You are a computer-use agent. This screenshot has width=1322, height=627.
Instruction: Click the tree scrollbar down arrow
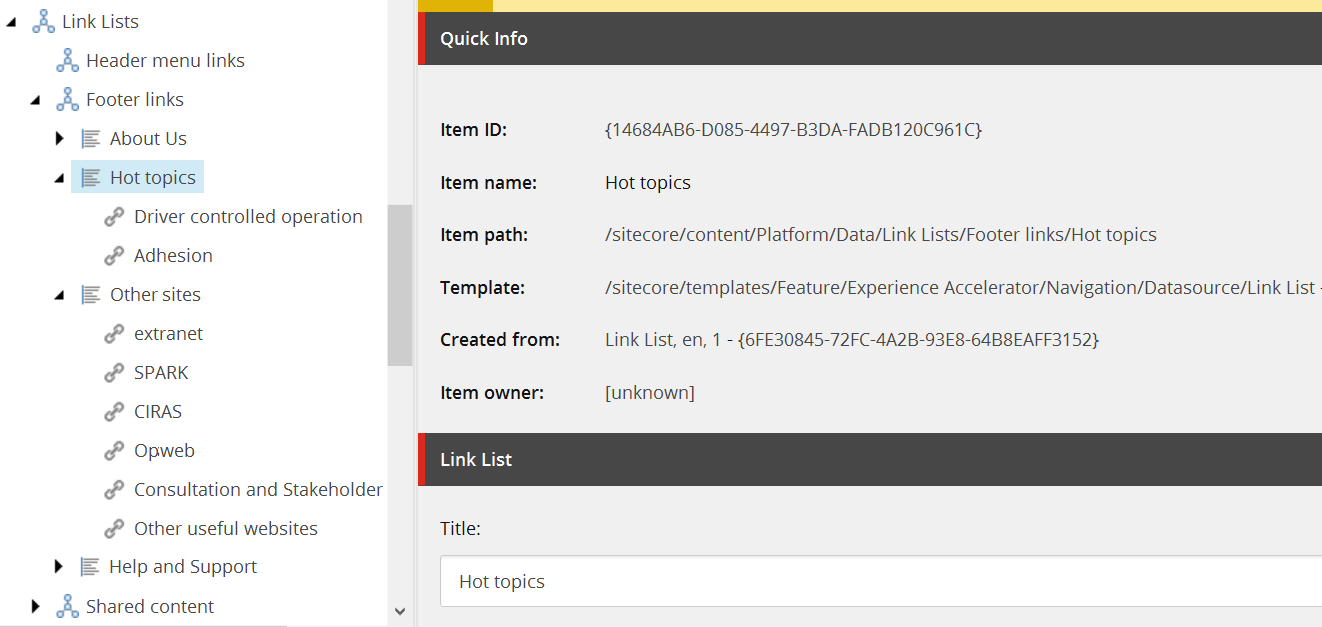pos(400,611)
